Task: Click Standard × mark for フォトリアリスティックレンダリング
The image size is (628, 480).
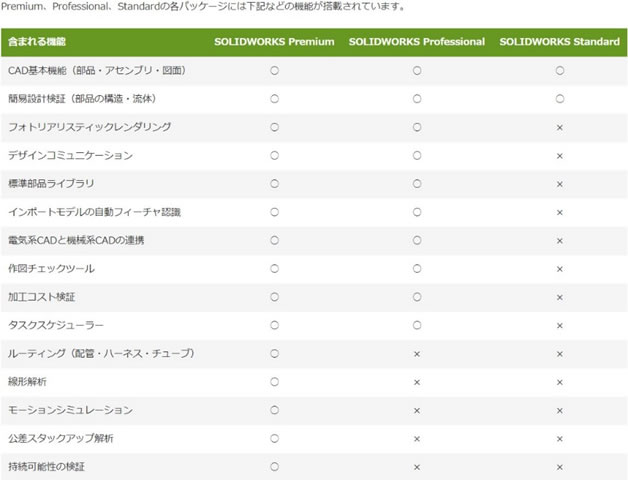Action: [x=560, y=127]
